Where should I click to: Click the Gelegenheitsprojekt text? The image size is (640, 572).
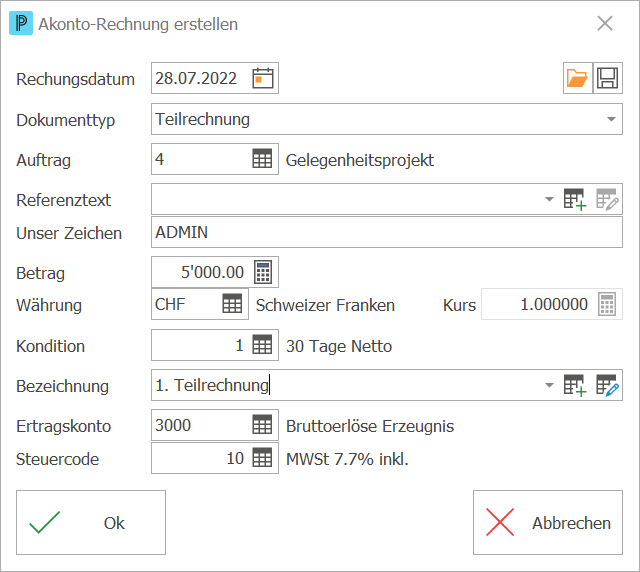360,160
